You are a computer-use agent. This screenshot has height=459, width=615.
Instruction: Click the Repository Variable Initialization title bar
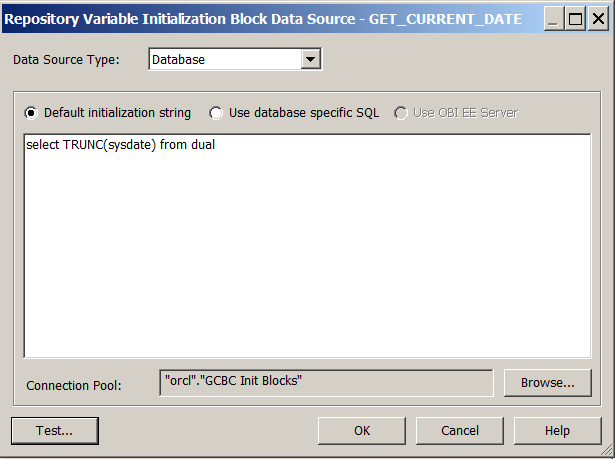[263, 19]
